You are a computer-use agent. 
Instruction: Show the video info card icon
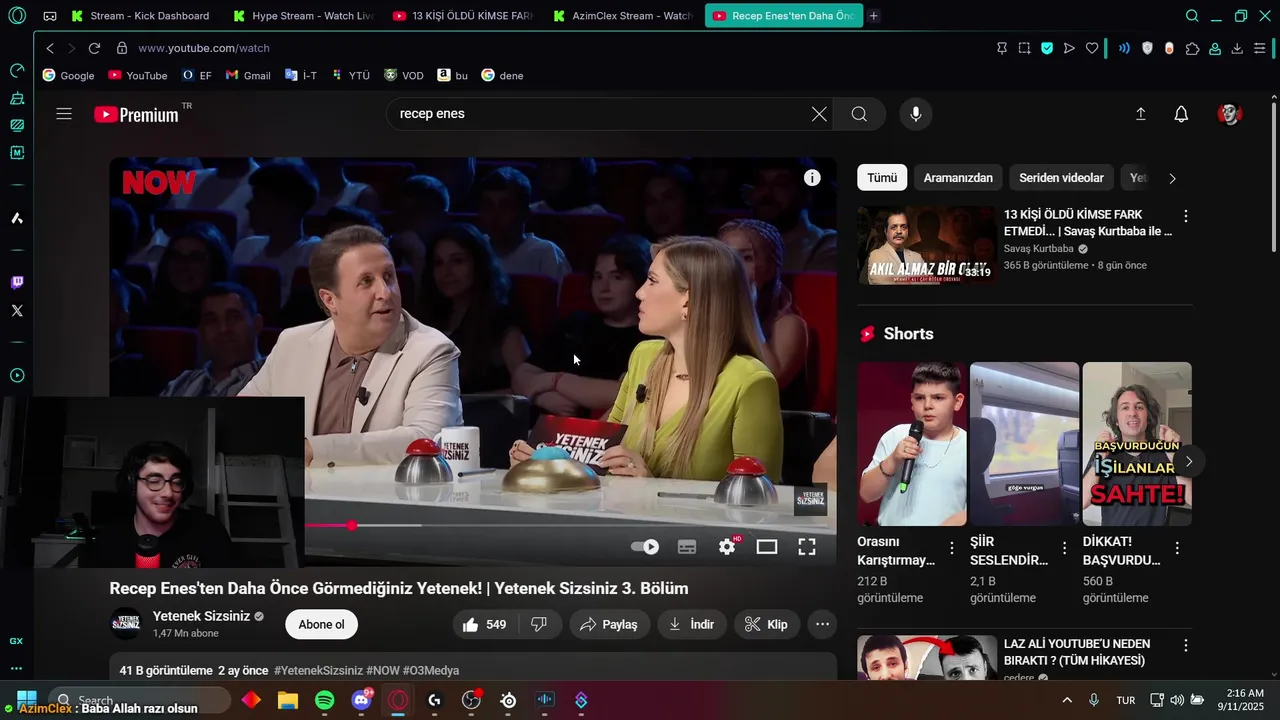pos(812,178)
